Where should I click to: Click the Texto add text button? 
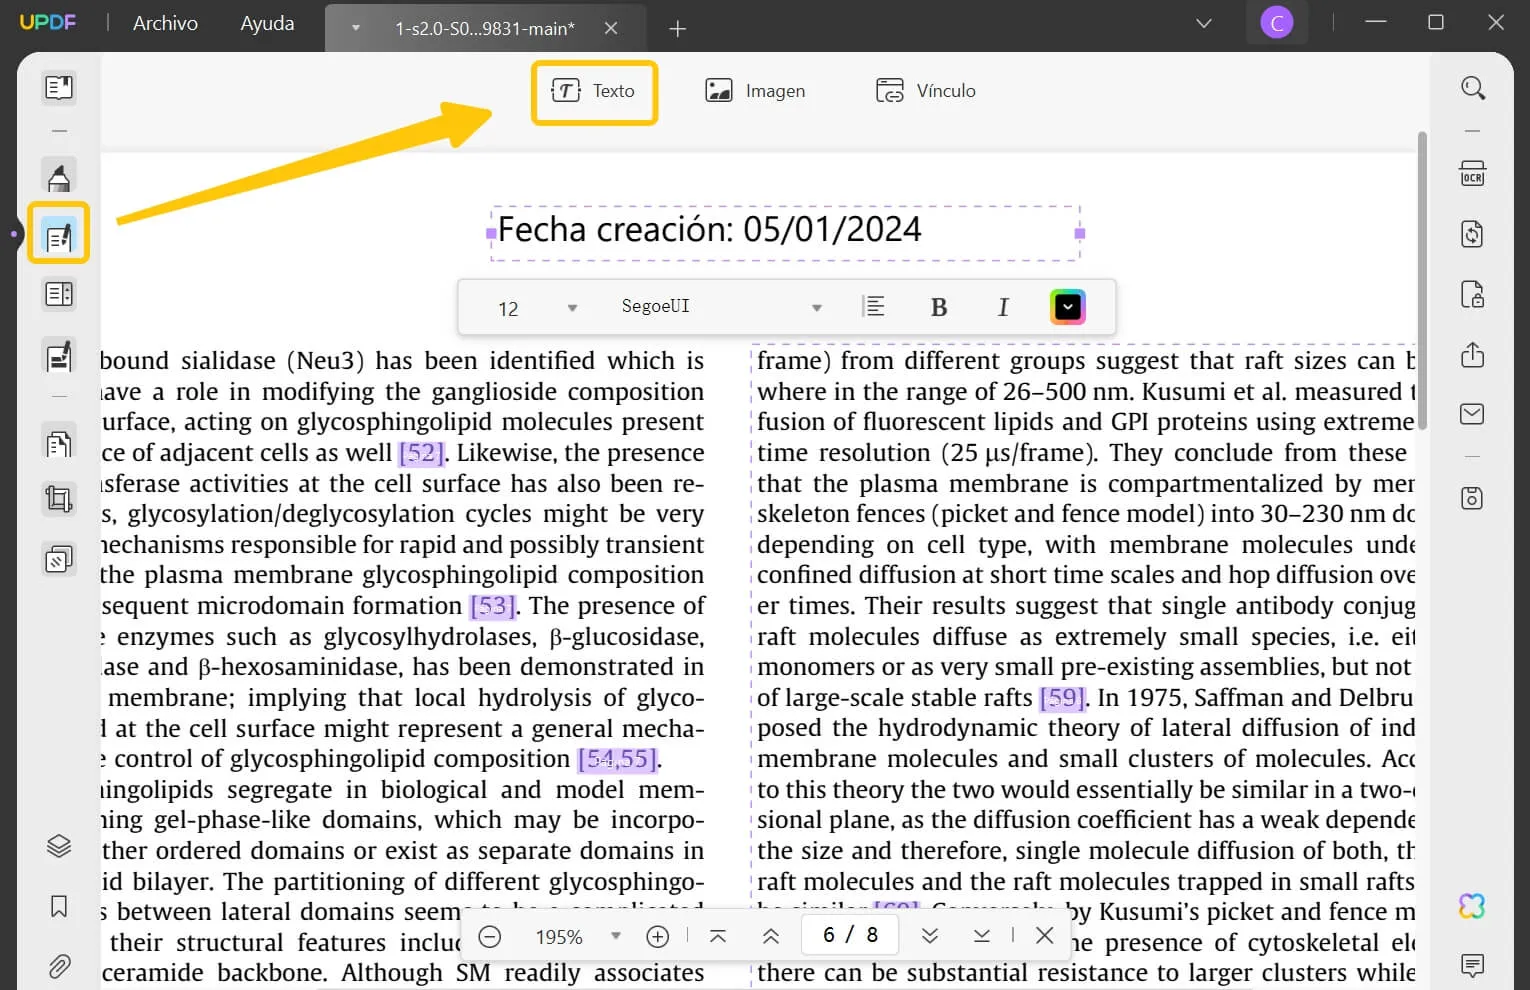click(x=594, y=91)
